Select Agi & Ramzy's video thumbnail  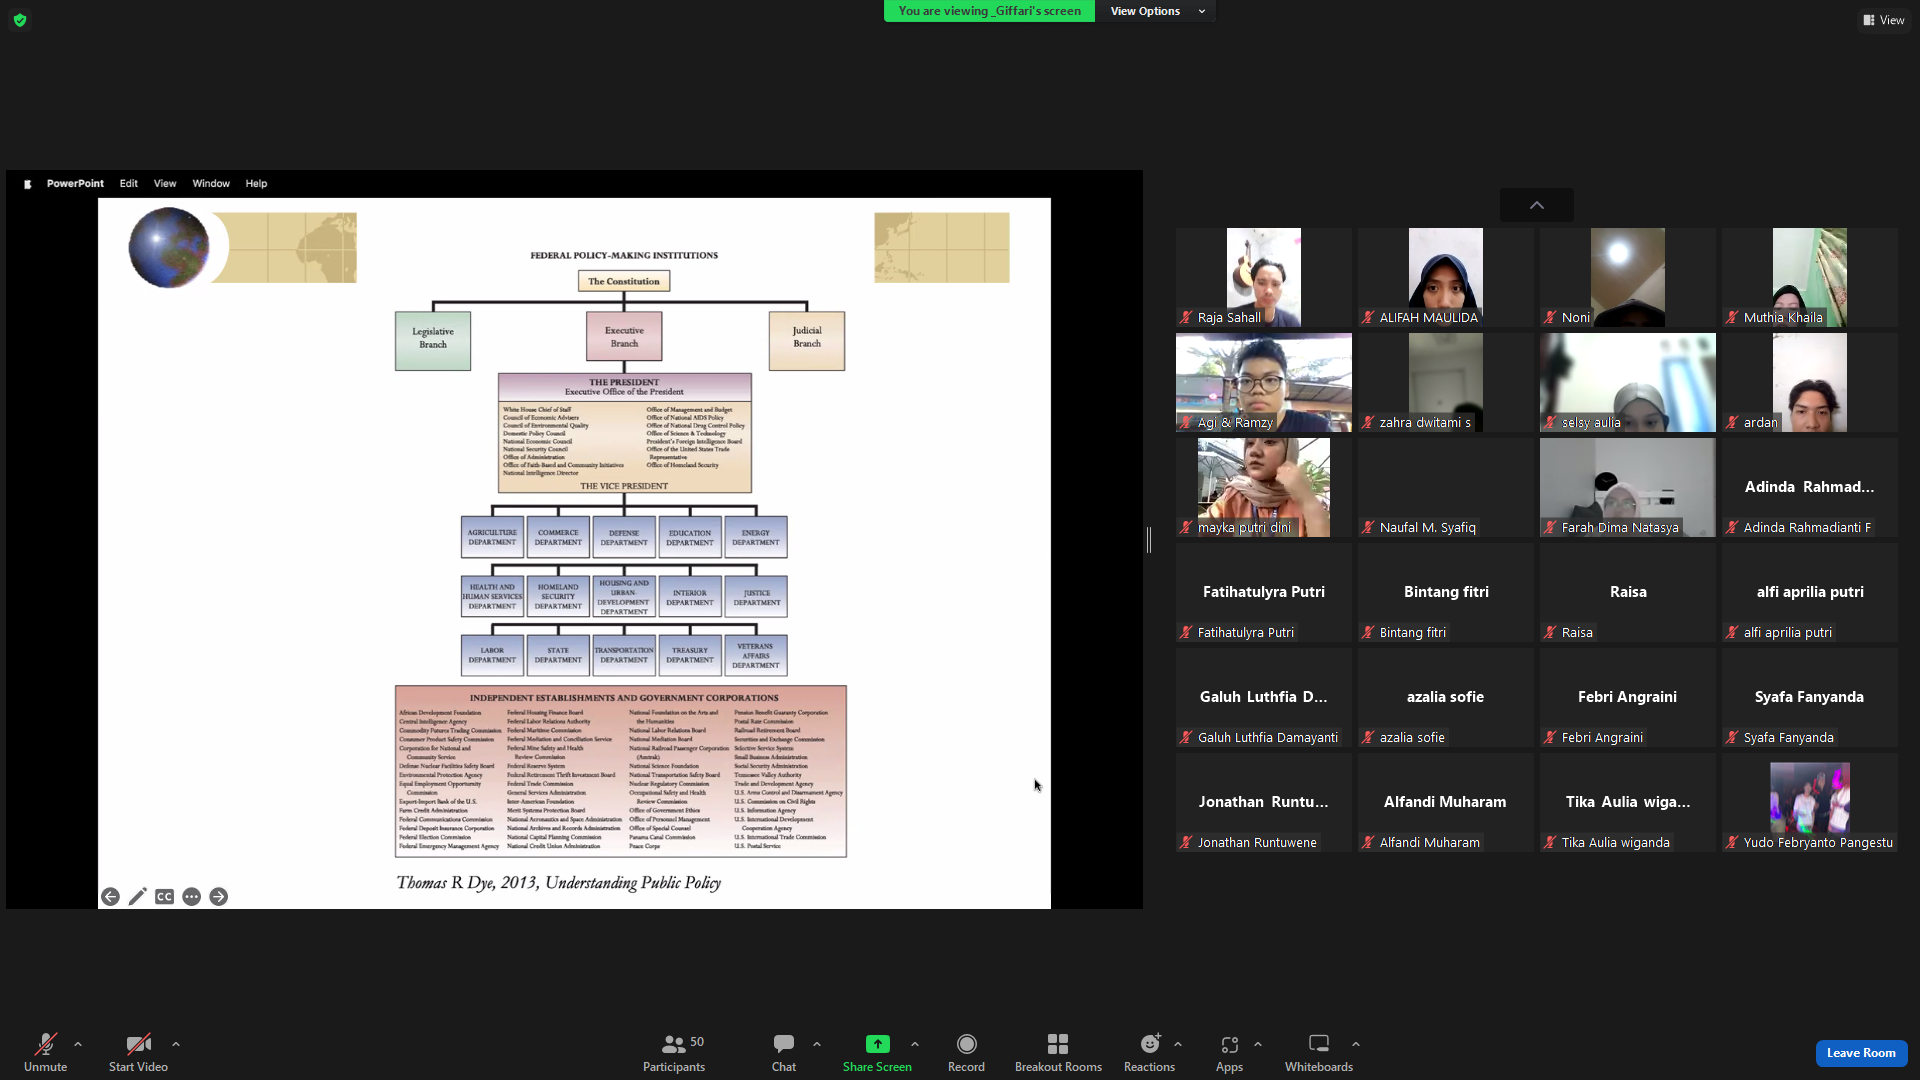(1264, 383)
